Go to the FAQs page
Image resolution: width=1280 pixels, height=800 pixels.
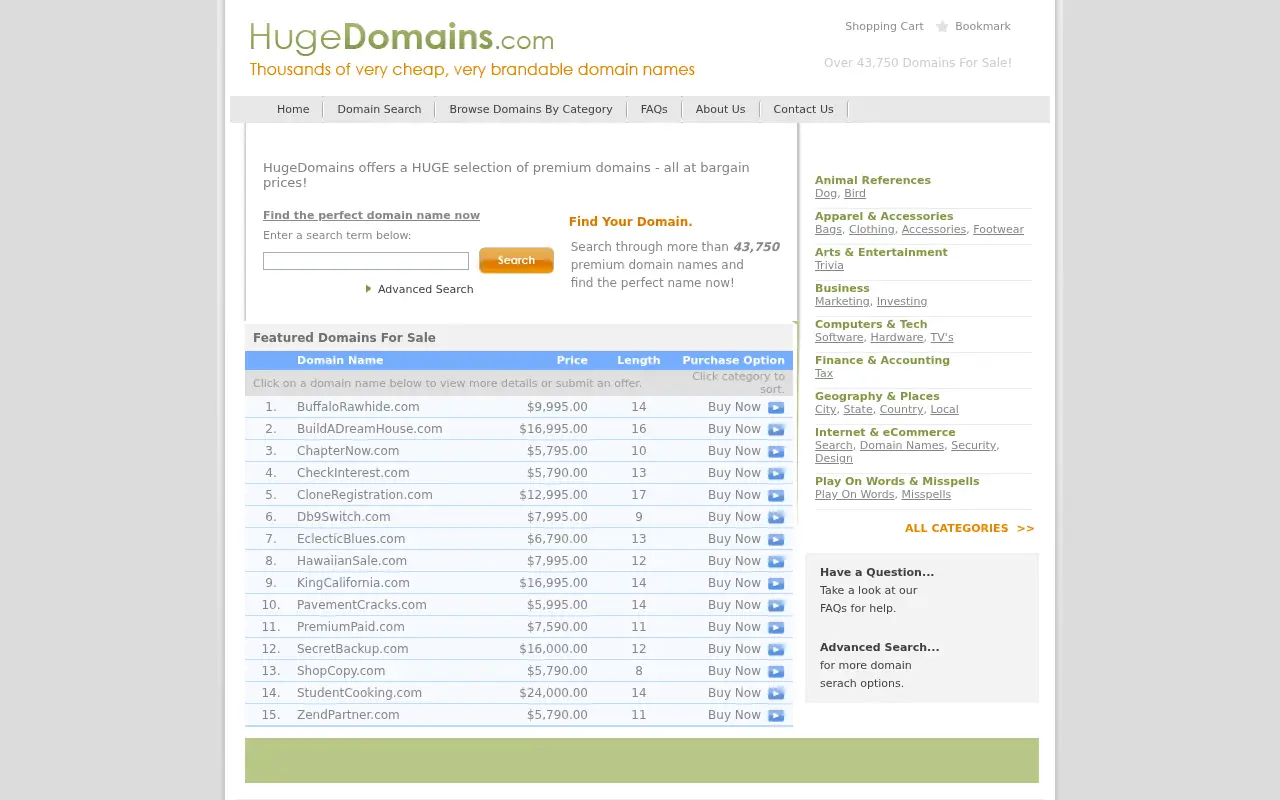coord(654,109)
